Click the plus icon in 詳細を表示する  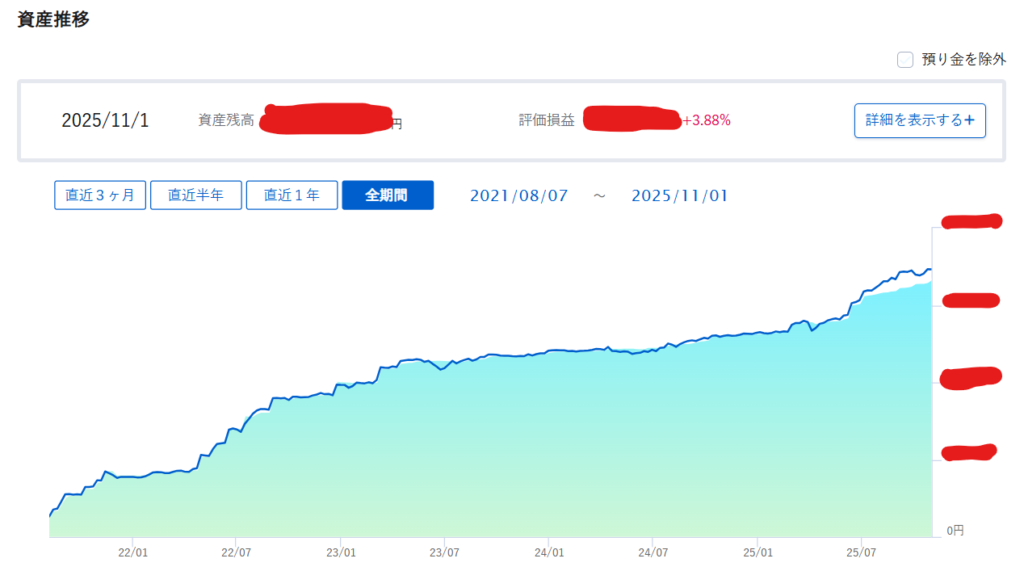(970, 120)
